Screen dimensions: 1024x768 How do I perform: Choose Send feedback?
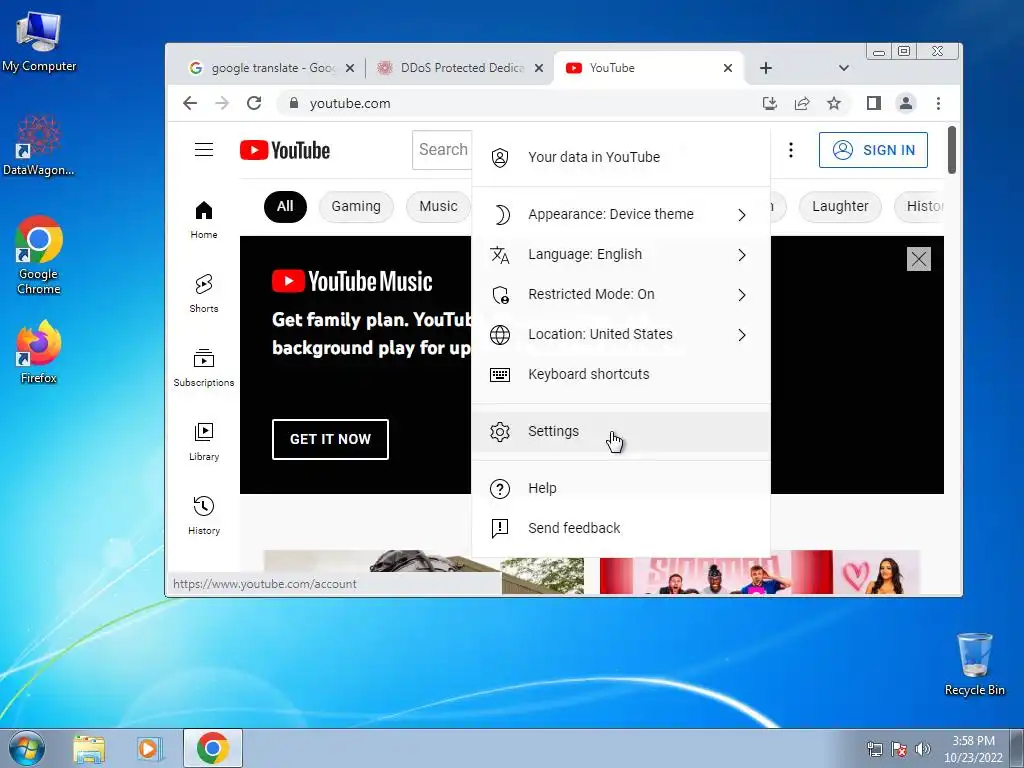point(620,528)
